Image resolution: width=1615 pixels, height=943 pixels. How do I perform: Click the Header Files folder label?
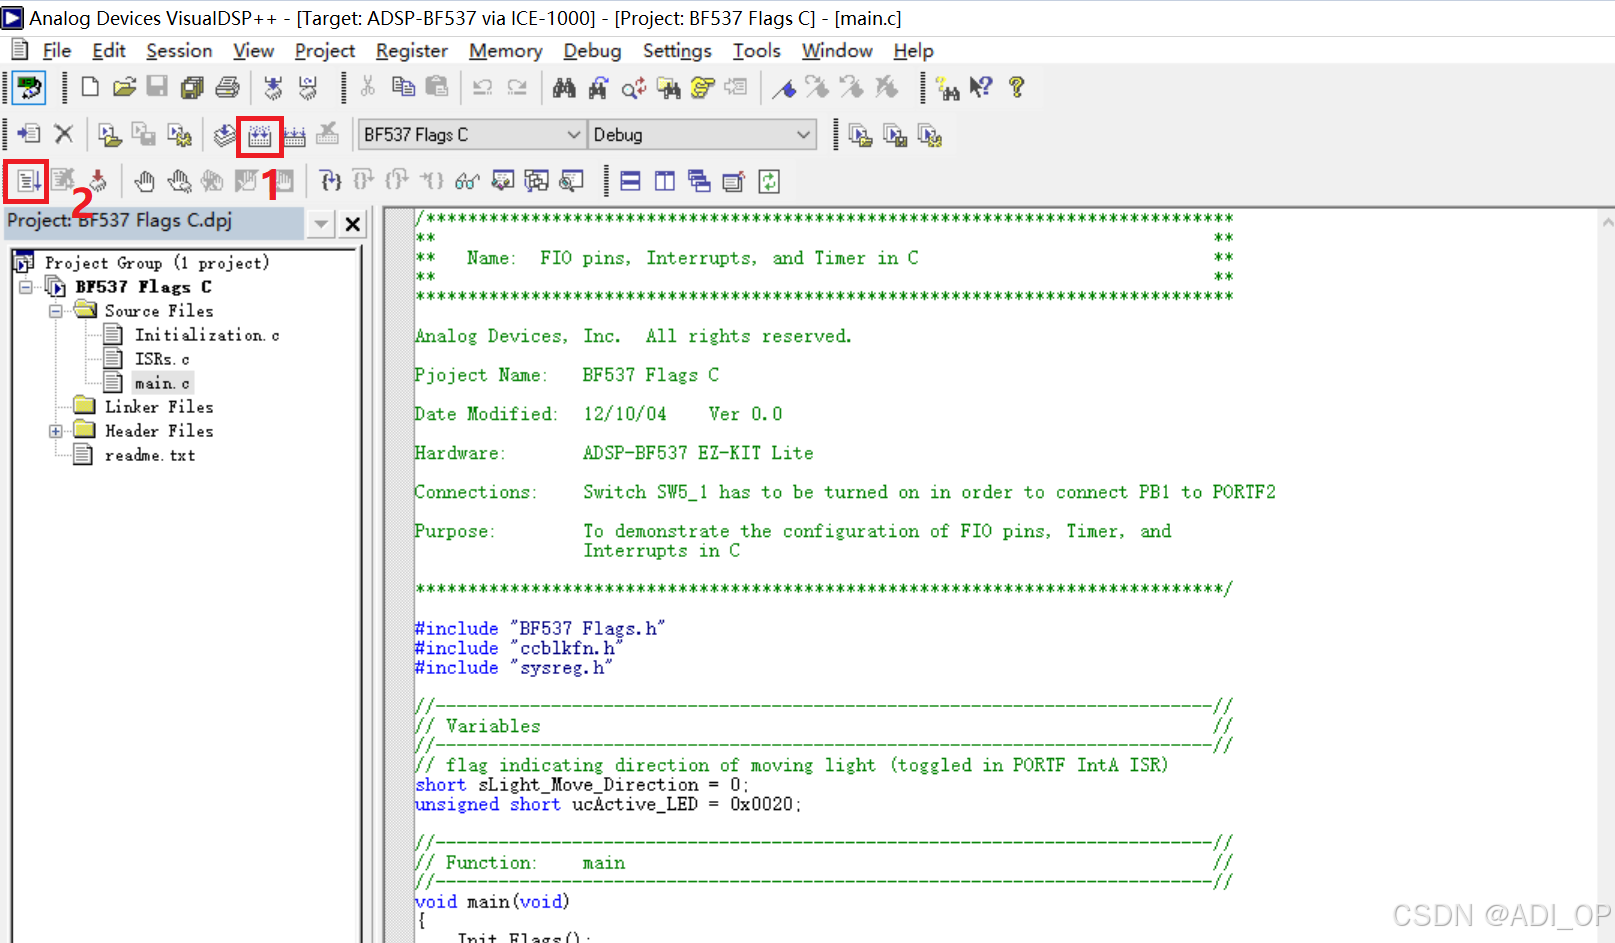tap(159, 431)
